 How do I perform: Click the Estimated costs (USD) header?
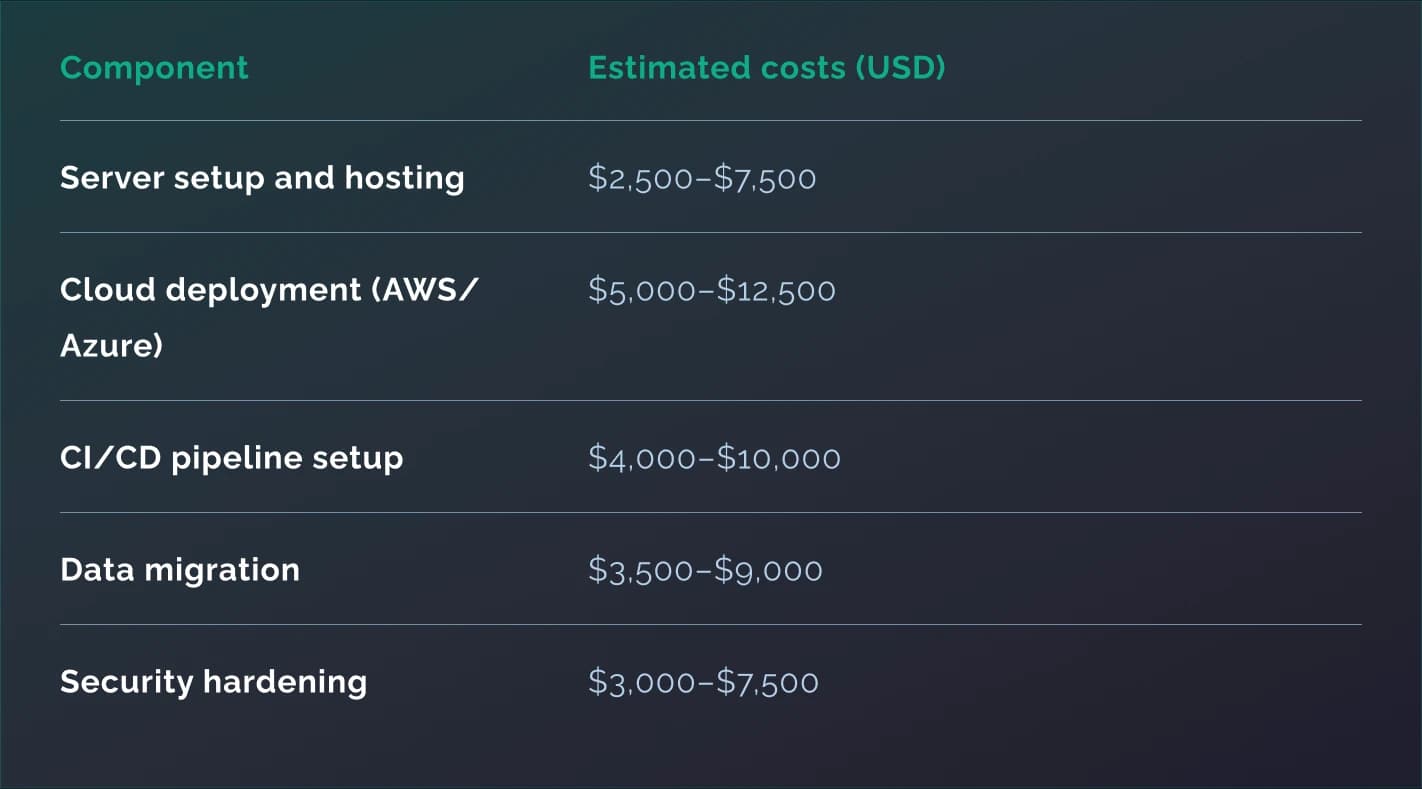pyautogui.click(x=766, y=68)
